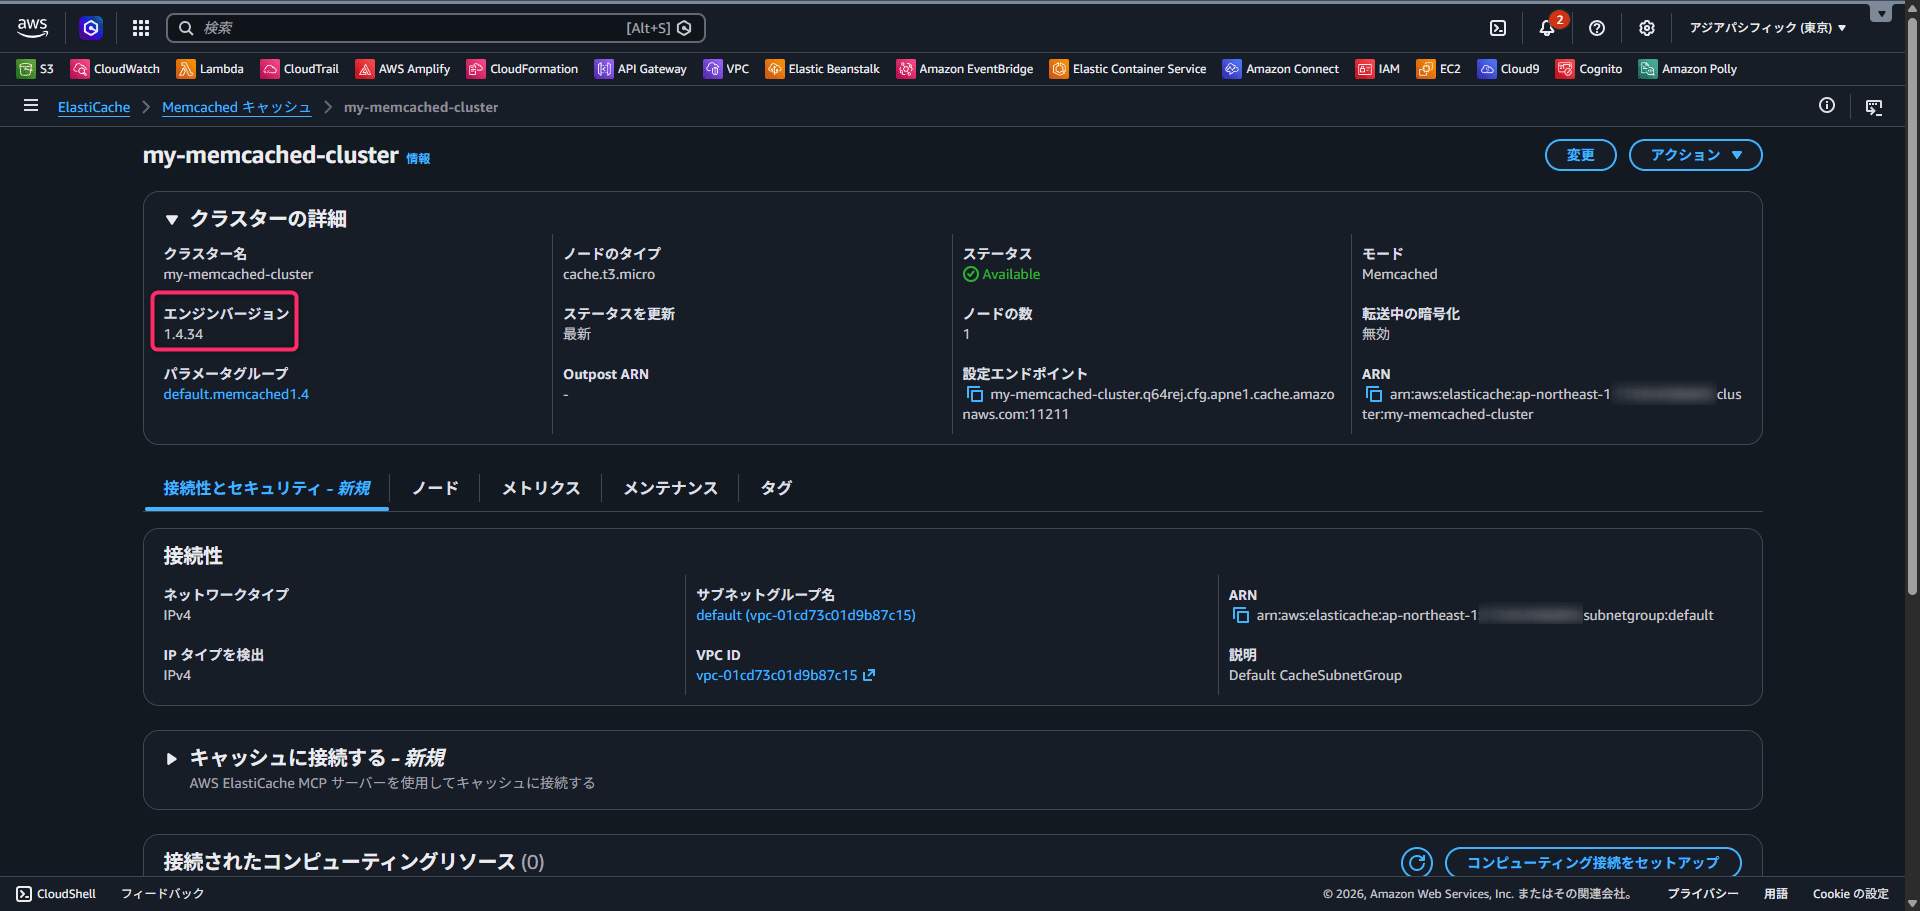The height and width of the screenshot is (911, 1920).
Task: Click the 変更 button
Action: pyautogui.click(x=1580, y=155)
